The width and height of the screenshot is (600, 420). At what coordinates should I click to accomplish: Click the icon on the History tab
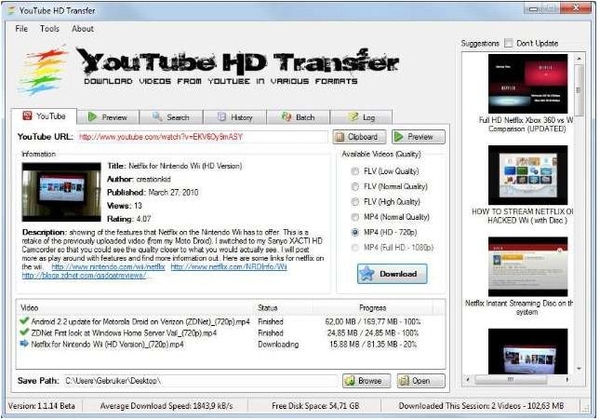(222, 117)
